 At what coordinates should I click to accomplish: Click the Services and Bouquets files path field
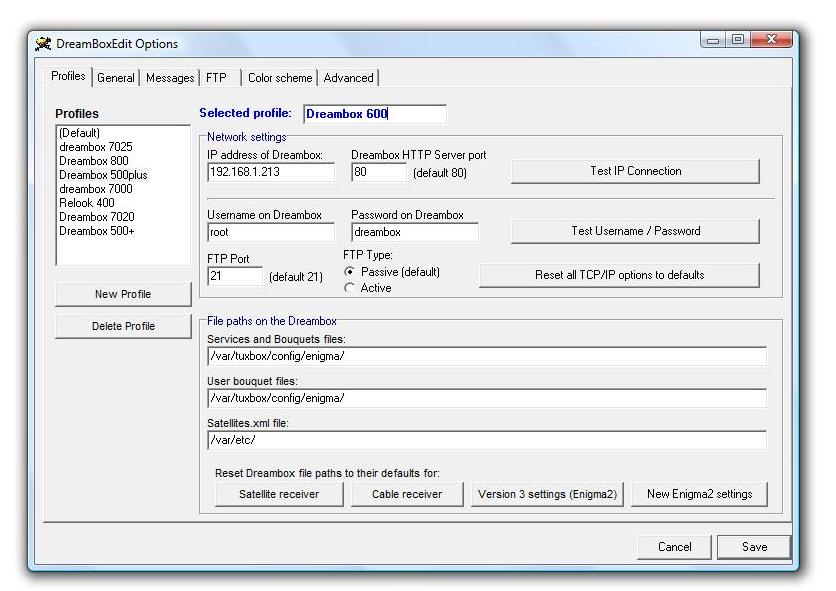(x=487, y=356)
